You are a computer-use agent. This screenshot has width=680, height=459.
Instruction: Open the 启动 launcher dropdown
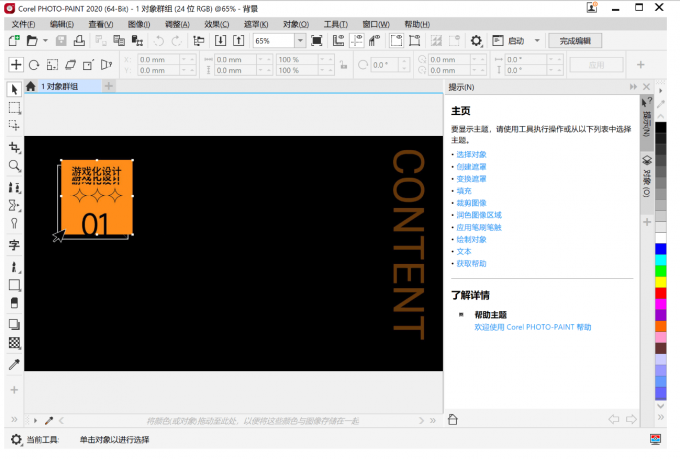click(537, 41)
